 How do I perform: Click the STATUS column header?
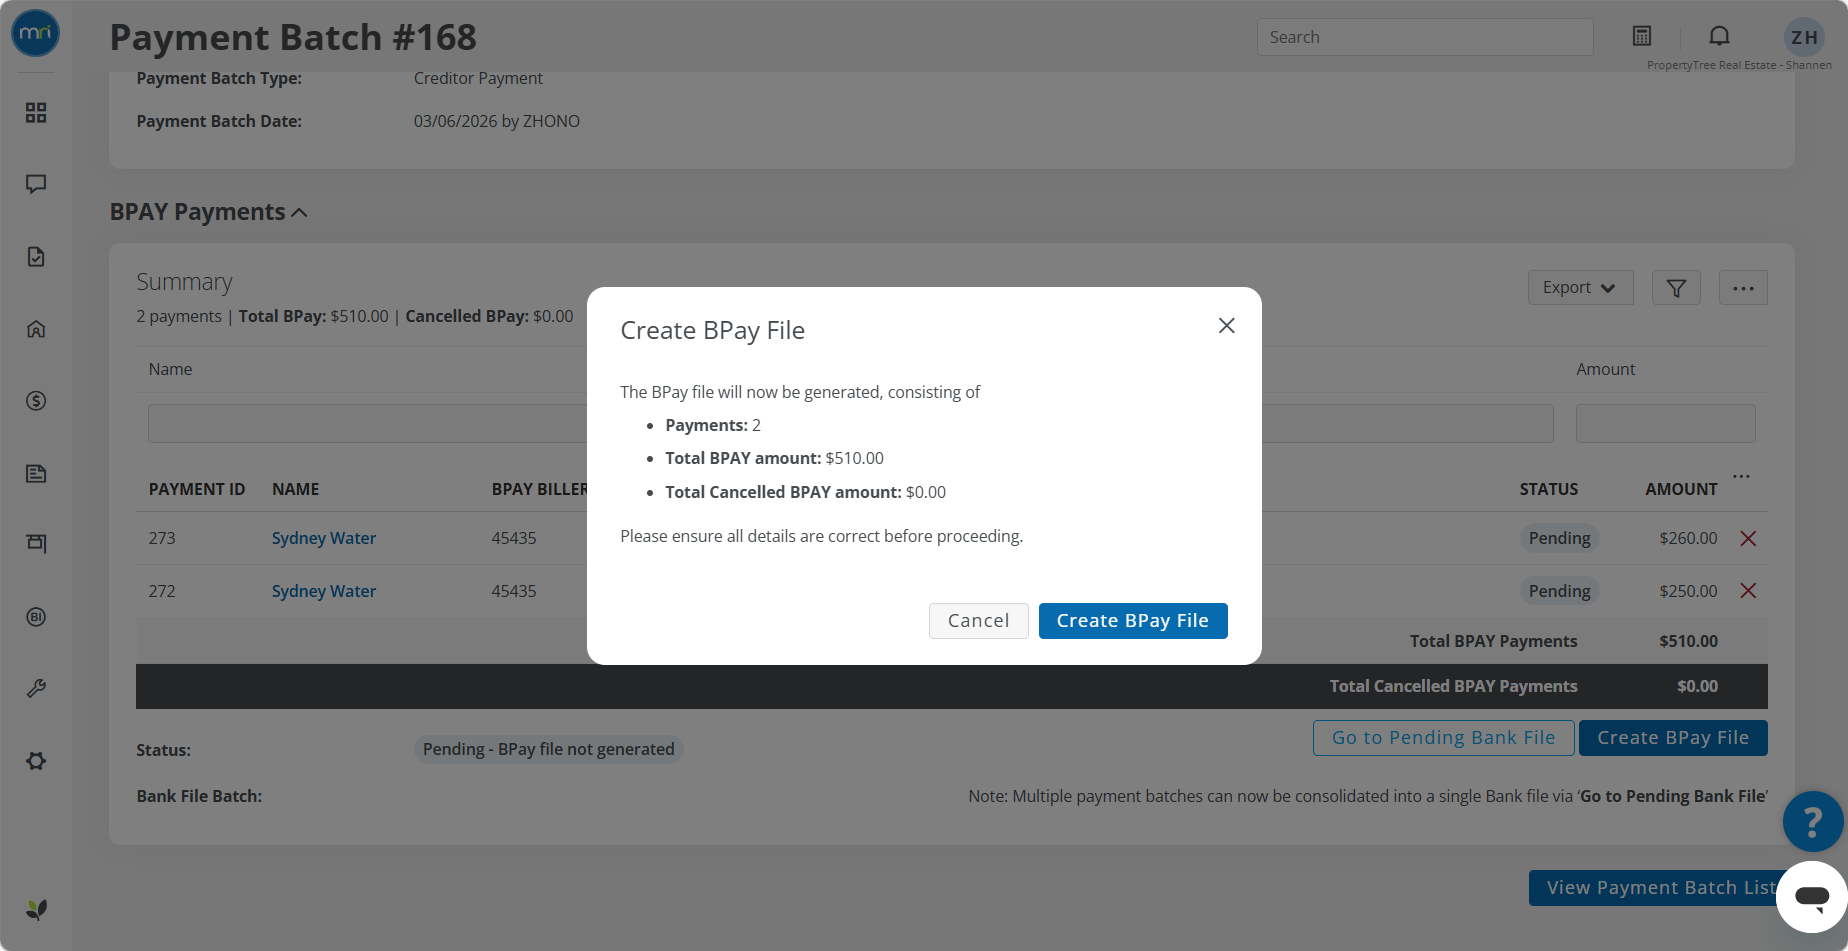tap(1548, 489)
